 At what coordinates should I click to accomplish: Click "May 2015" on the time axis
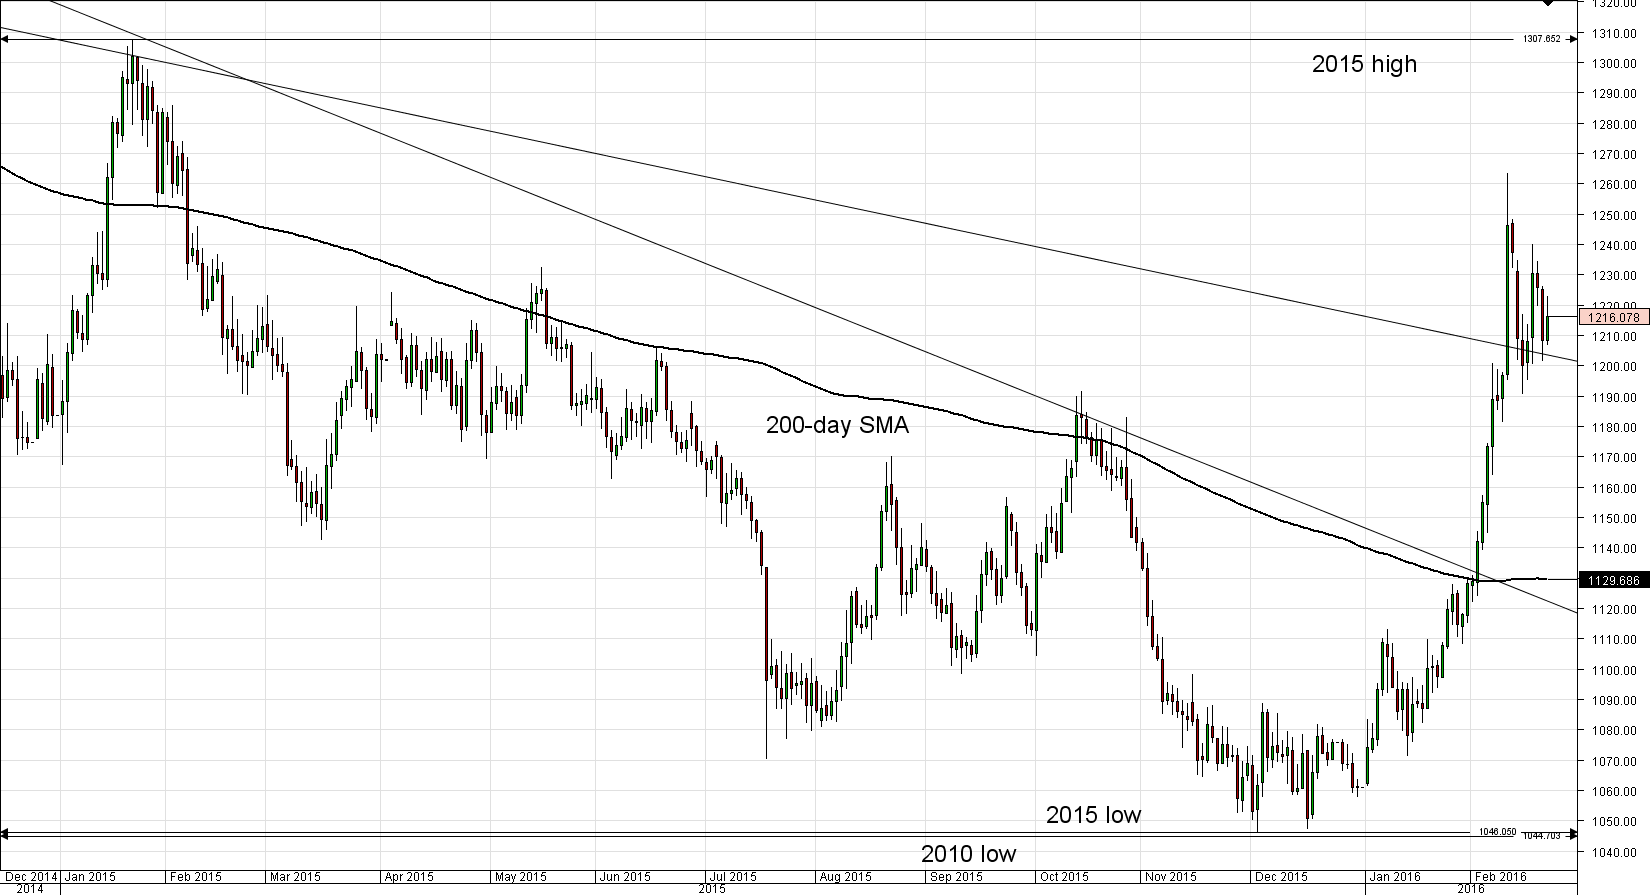tap(519, 877)
